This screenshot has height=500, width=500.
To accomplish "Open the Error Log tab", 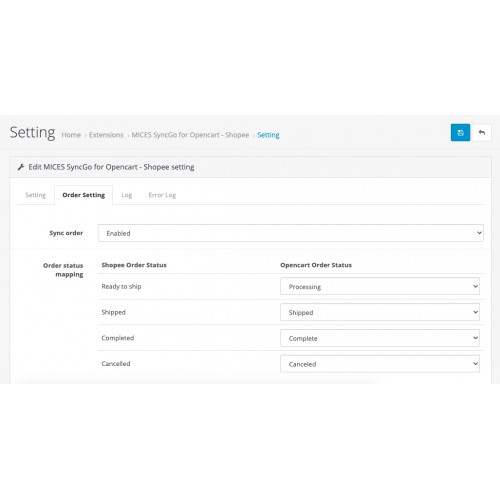I will pos(162,195).
